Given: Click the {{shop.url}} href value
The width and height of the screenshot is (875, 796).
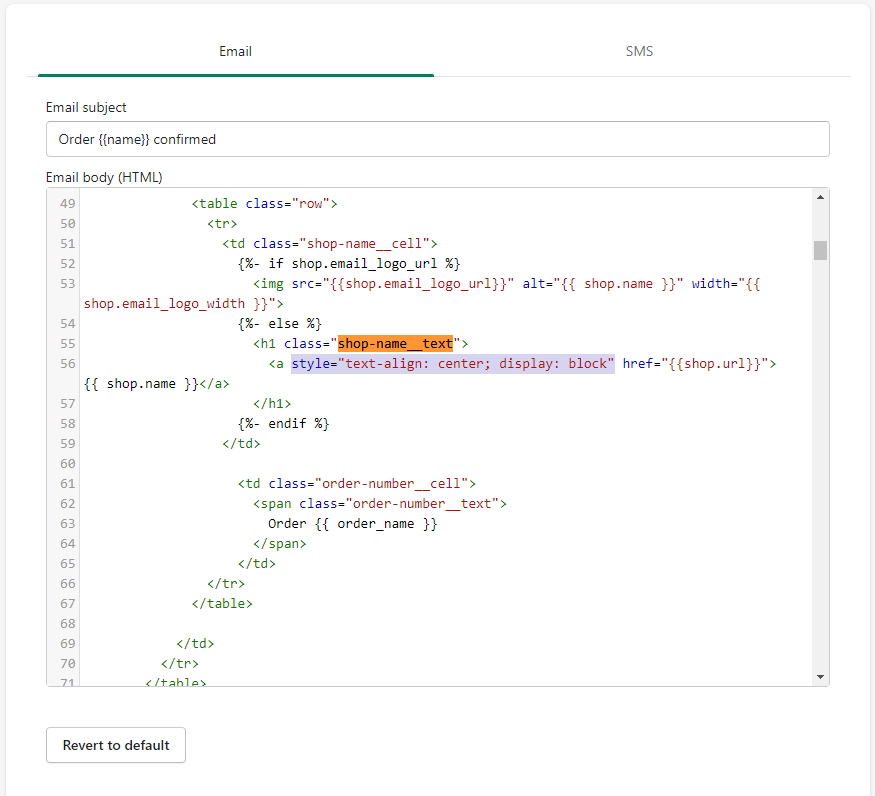Looking at the screenshot, I should coord(721,363).
